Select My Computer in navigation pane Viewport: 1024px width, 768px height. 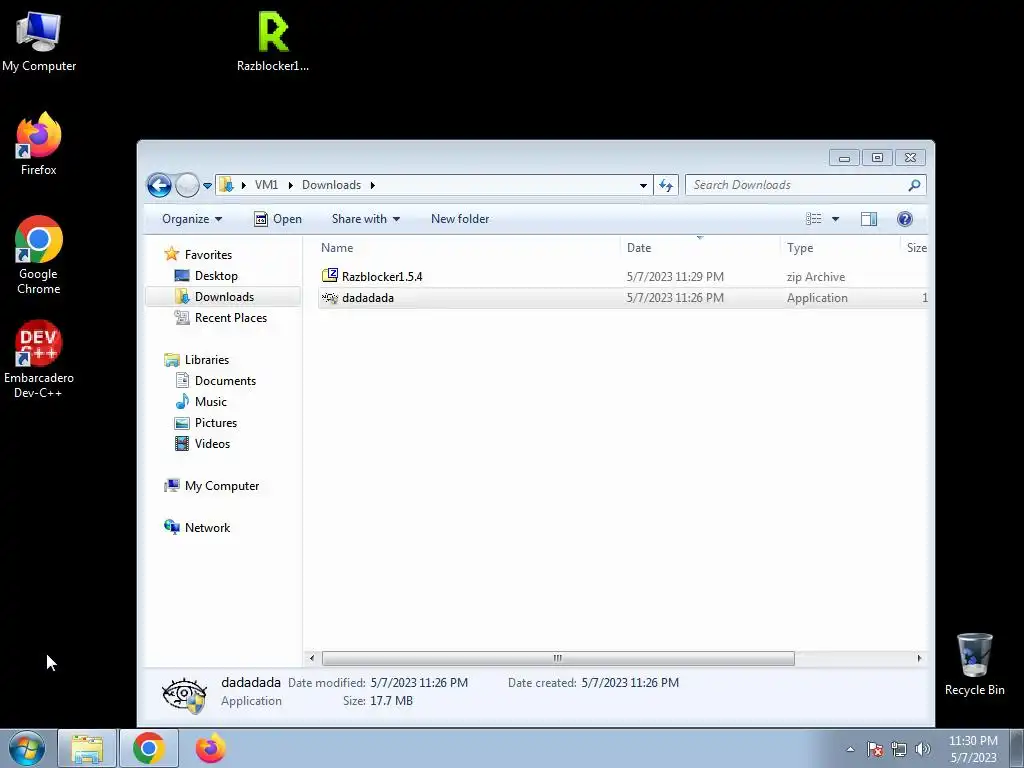[x=221, y=486]
